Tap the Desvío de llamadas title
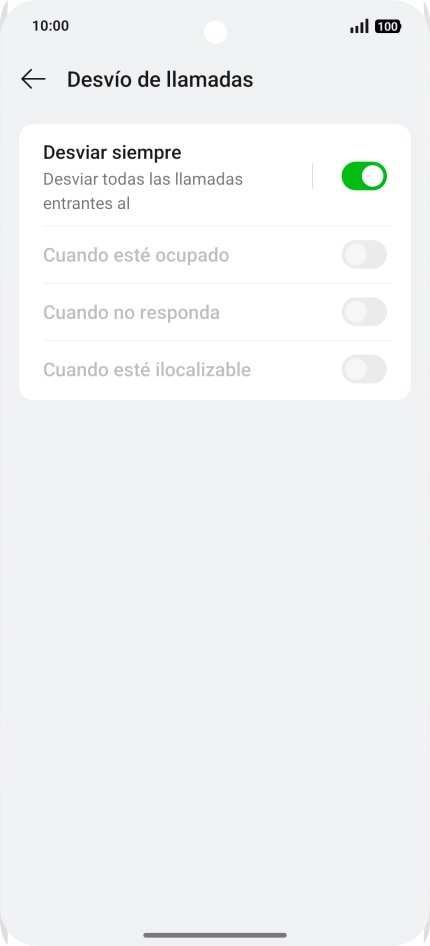Image resolution: width=430 pixels, height=946 pixels. pyautogui.click(x=160, y=80)
